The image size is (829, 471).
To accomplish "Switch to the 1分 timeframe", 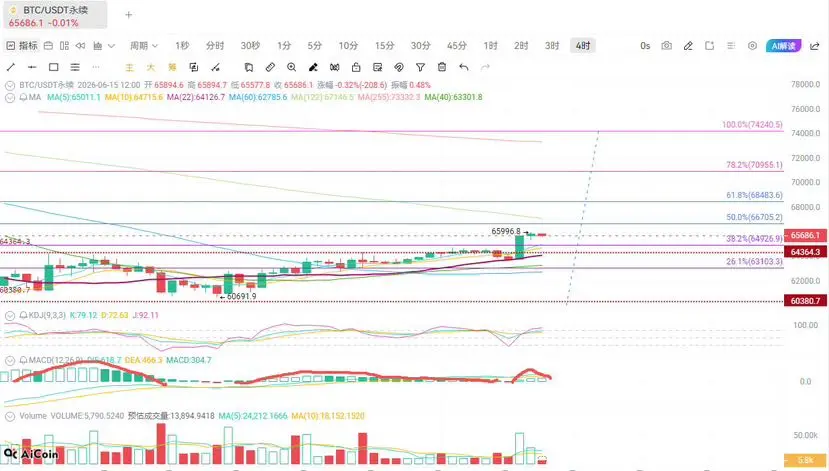I will click(x=284, y=46).
